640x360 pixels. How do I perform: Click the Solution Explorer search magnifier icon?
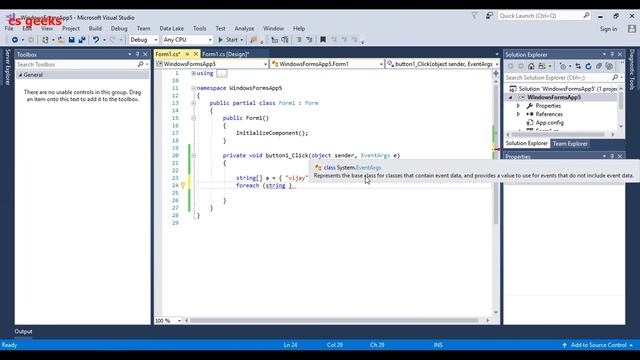pyautogui.click(x=615, y=77)
